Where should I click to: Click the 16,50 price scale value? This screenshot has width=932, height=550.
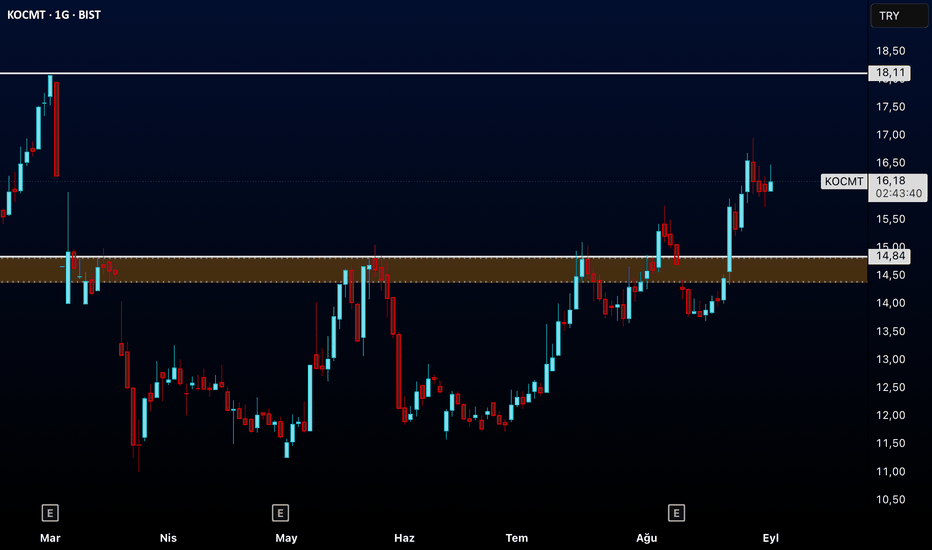pyautogui.click(x=890, y=163)
